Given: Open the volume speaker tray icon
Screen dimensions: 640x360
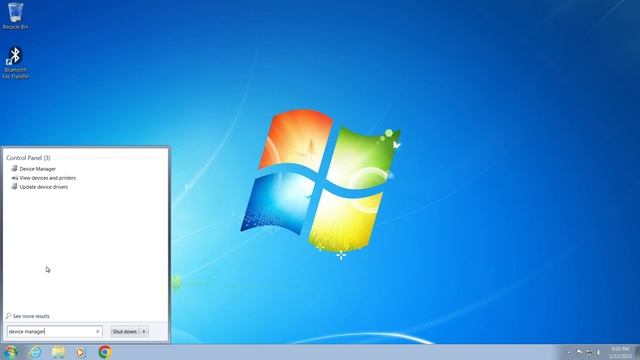Looking at the screenshot, I should [x=599, y=352].
